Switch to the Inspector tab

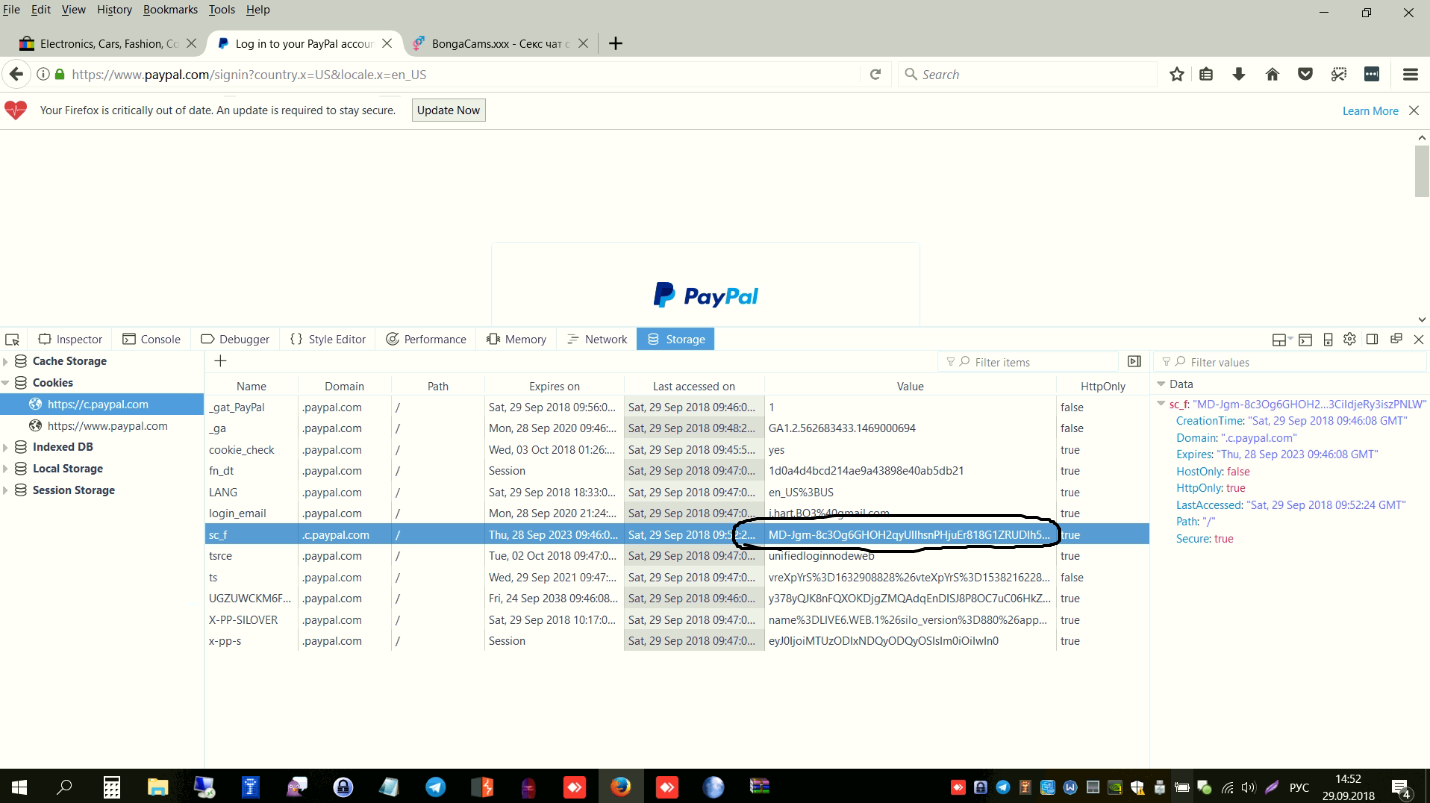click(70, 339)
